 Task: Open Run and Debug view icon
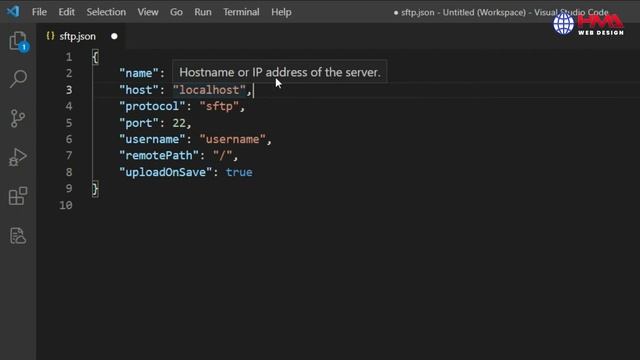click(18, 157)
